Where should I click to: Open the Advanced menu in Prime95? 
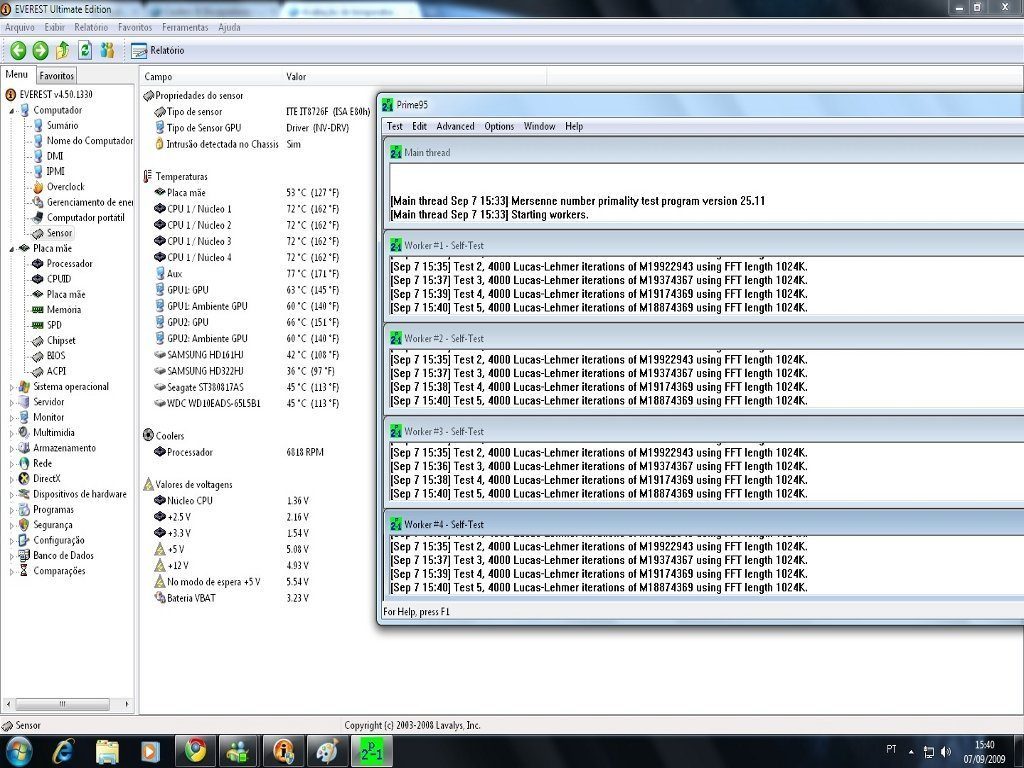(455, 127)
